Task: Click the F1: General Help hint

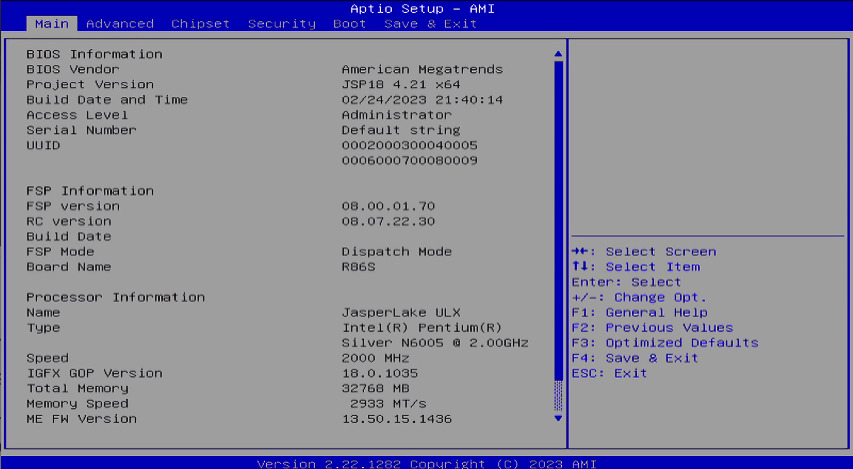Action: 640,313
